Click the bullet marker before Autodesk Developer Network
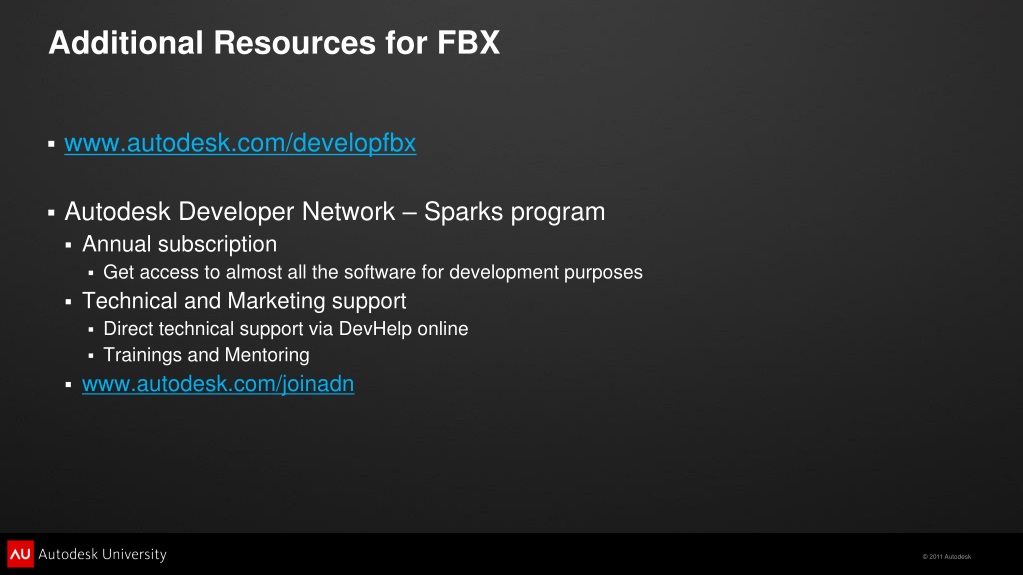Image resolution: width=1023 pixels, height=575 pixels. click(x=51, y=212)
